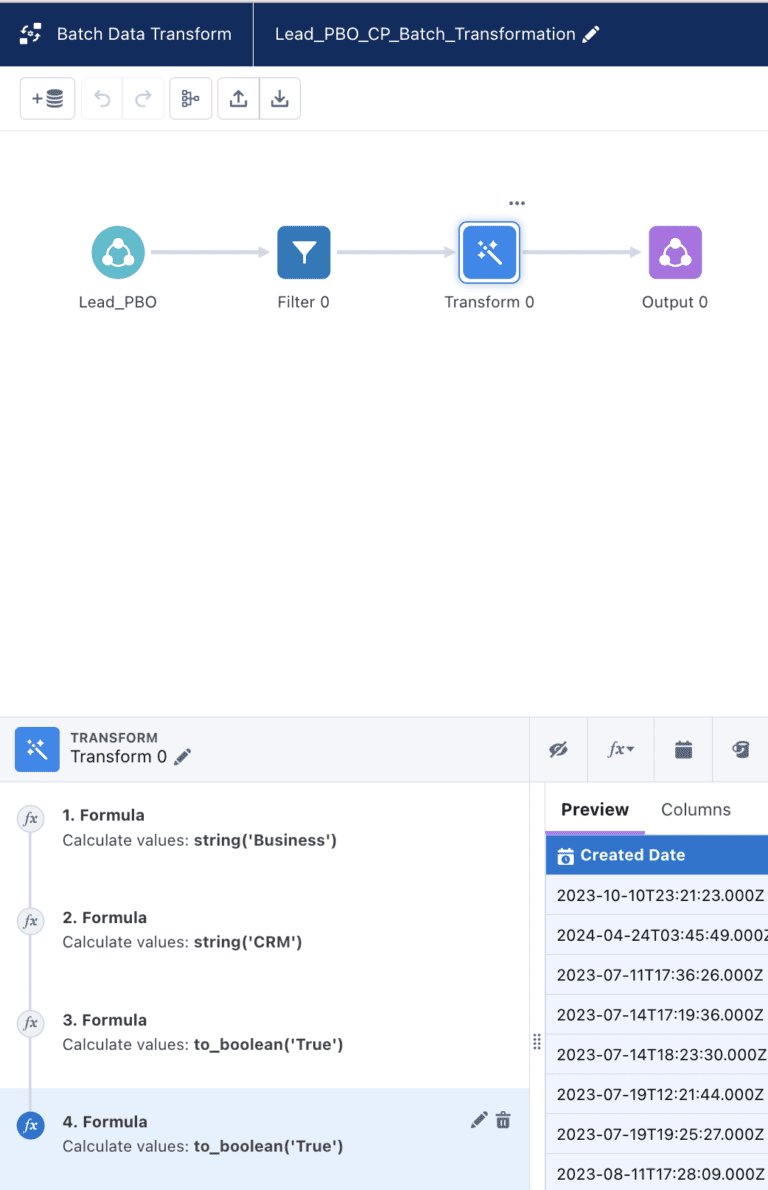
Task: Click the cell 2023-07-11T17:36:26.000Z
Action: tap(657, 975)
